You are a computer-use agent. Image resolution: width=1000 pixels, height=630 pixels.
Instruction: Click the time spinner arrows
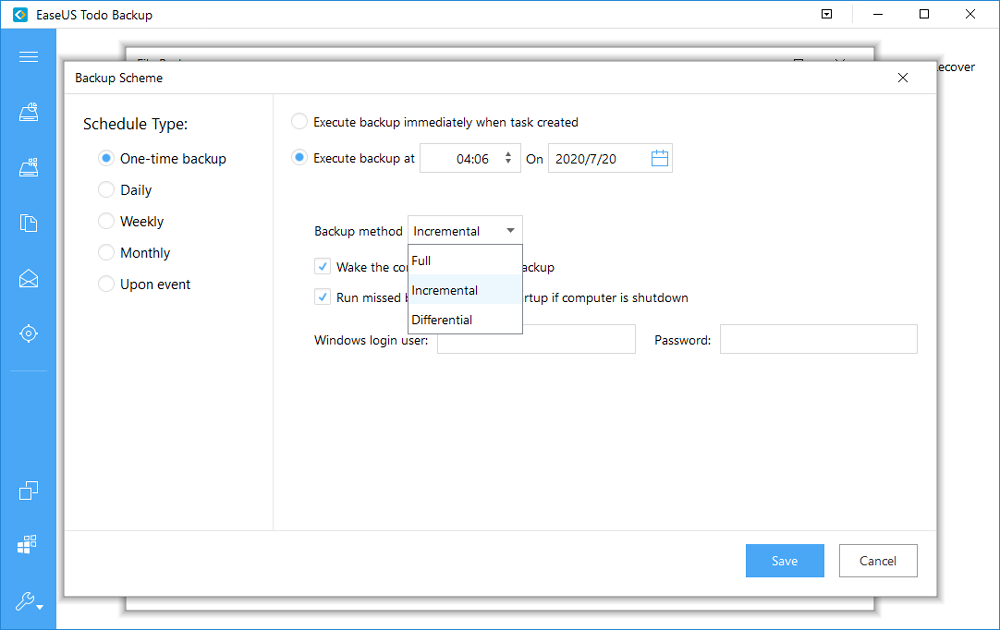pyautogui.click(x=508, y=158)
